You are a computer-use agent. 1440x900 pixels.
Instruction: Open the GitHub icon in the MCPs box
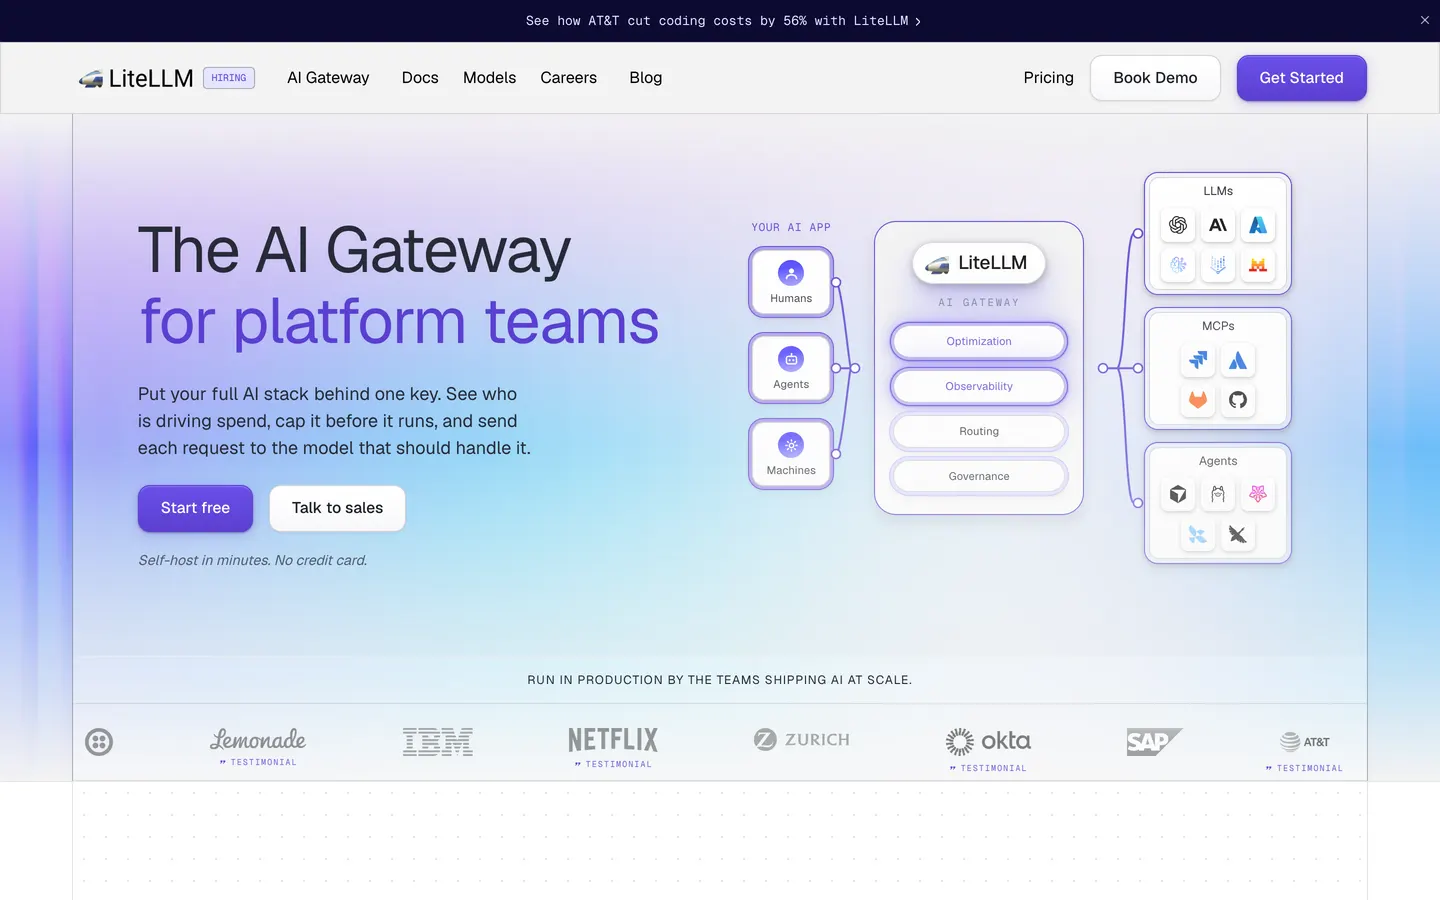coord(1238,400)
